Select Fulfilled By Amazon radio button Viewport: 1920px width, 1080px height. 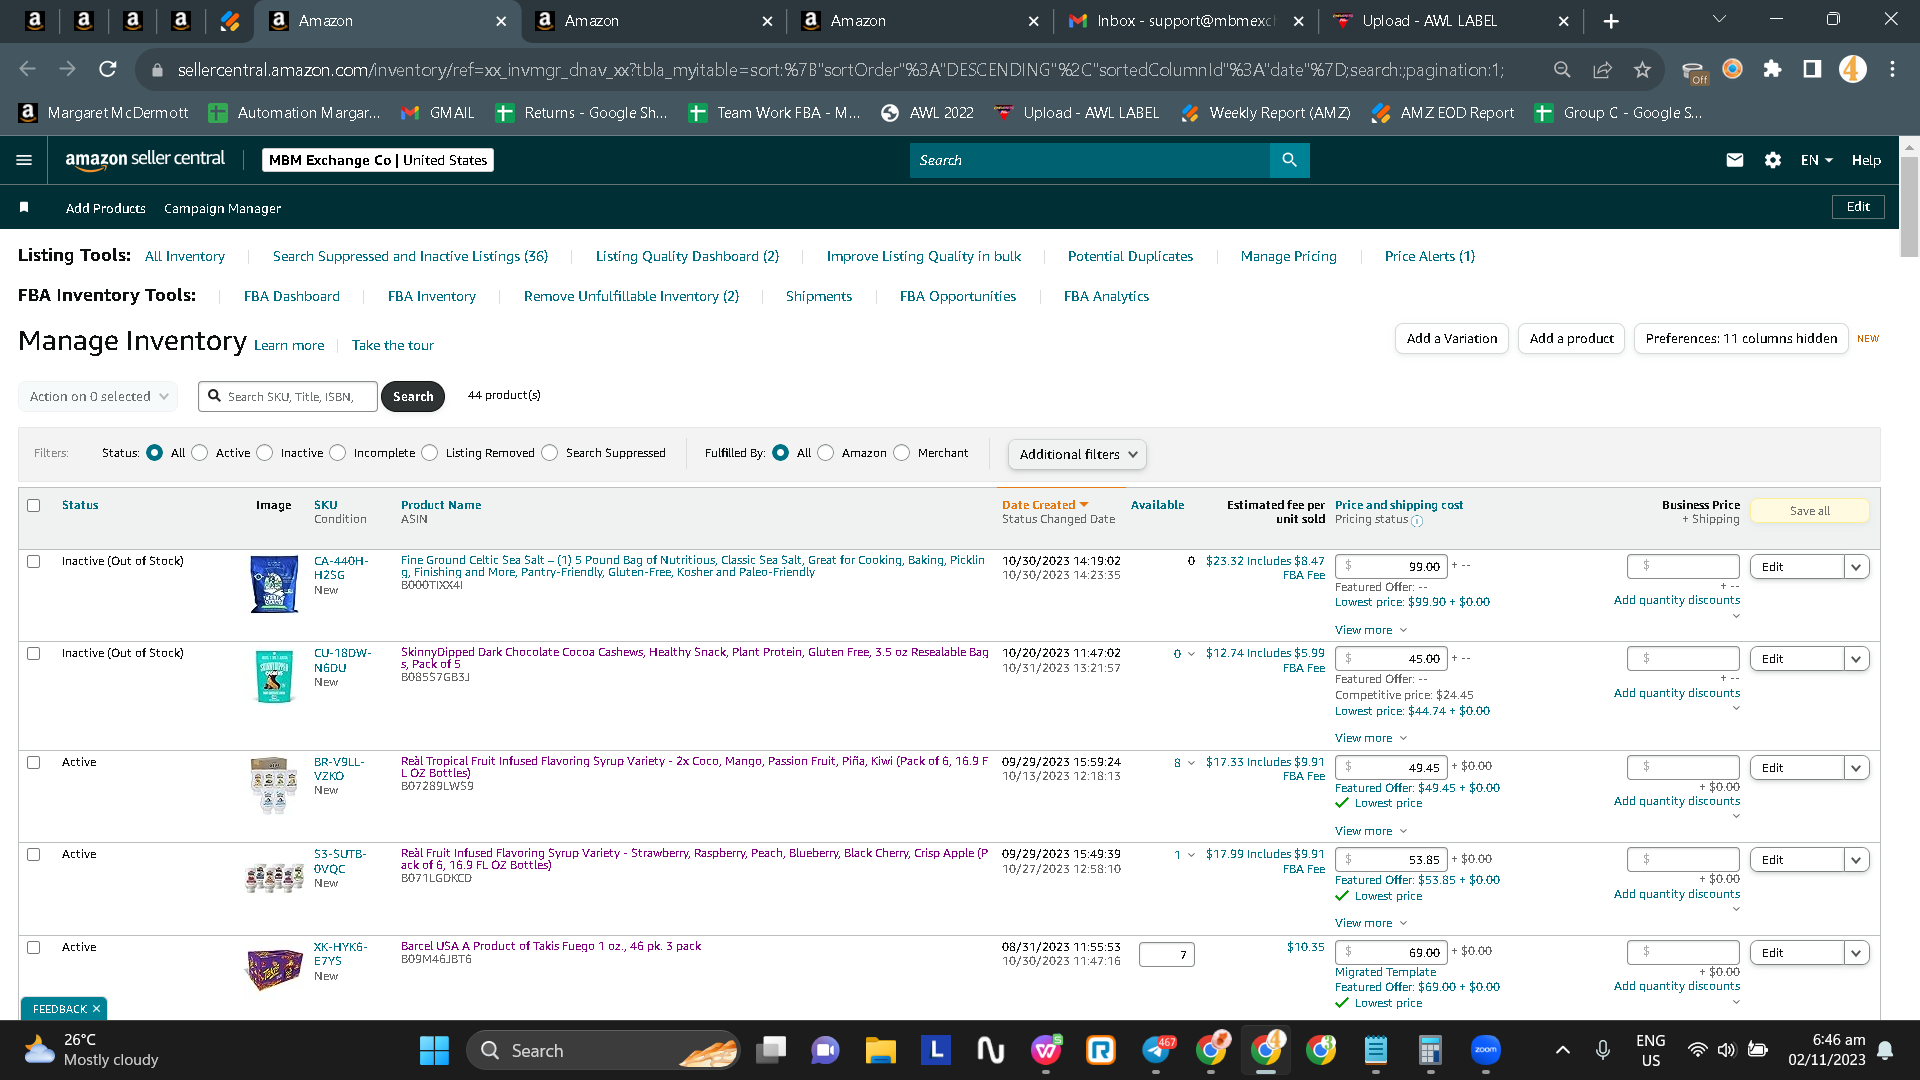coord(826,453)
